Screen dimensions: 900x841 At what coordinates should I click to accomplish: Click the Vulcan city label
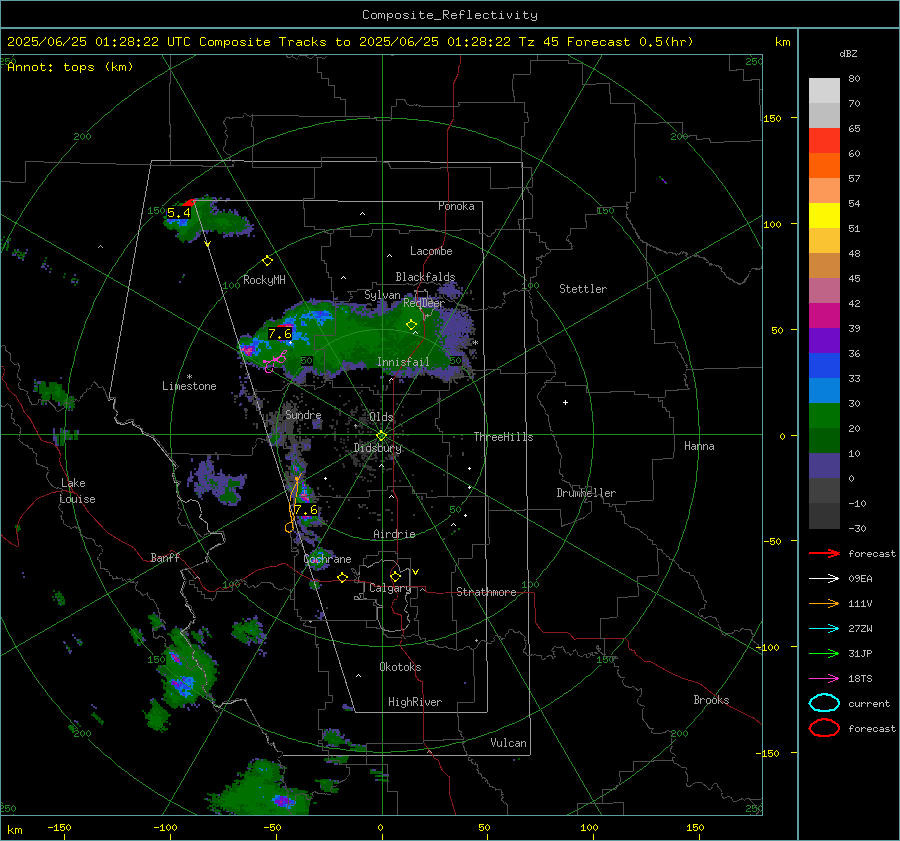(x=508, y=743)
